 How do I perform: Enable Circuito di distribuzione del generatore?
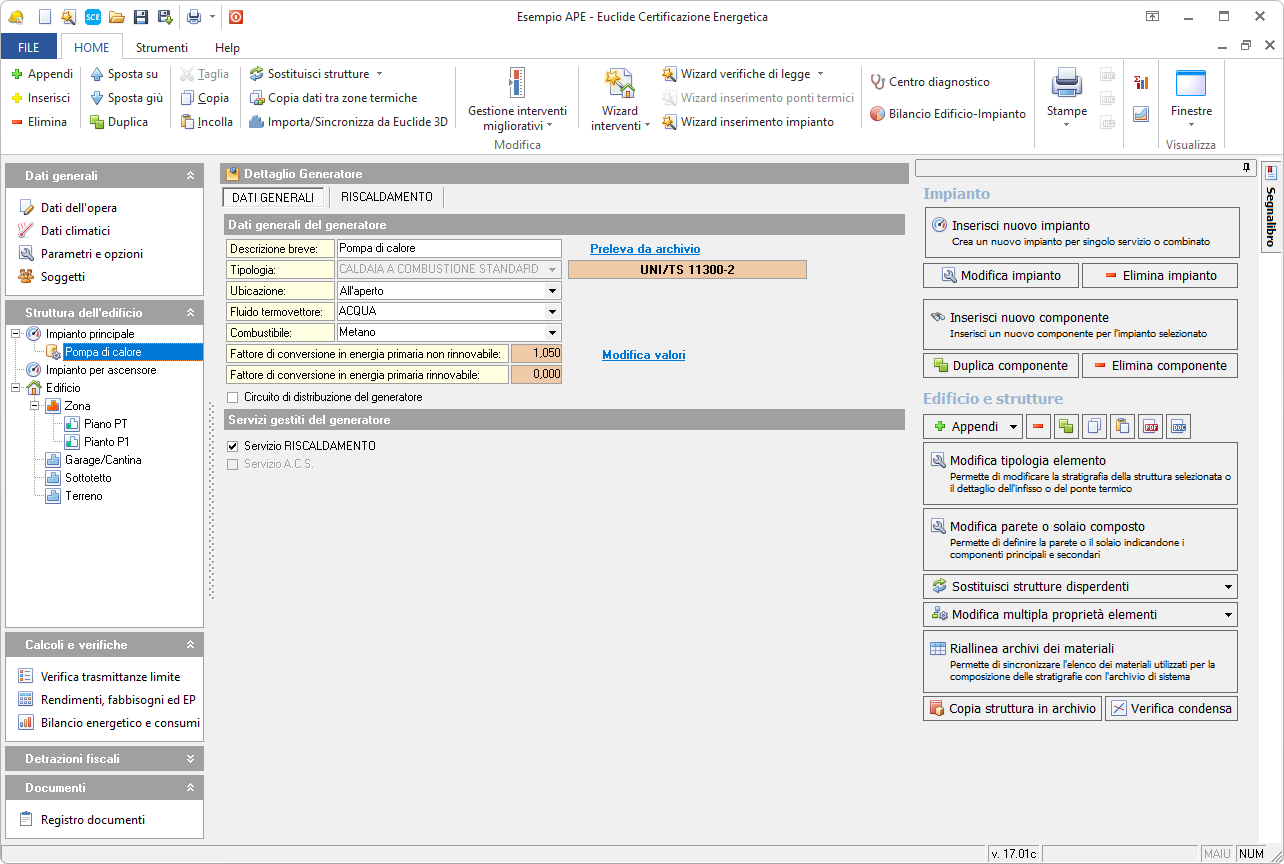point(233,397)
